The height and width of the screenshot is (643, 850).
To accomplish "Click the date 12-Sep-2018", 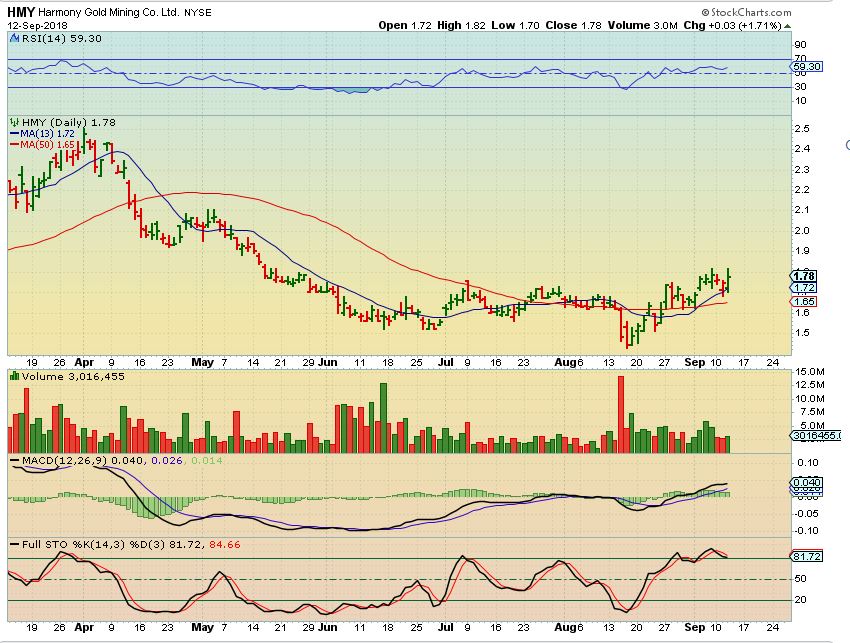I will coord(37,25).
